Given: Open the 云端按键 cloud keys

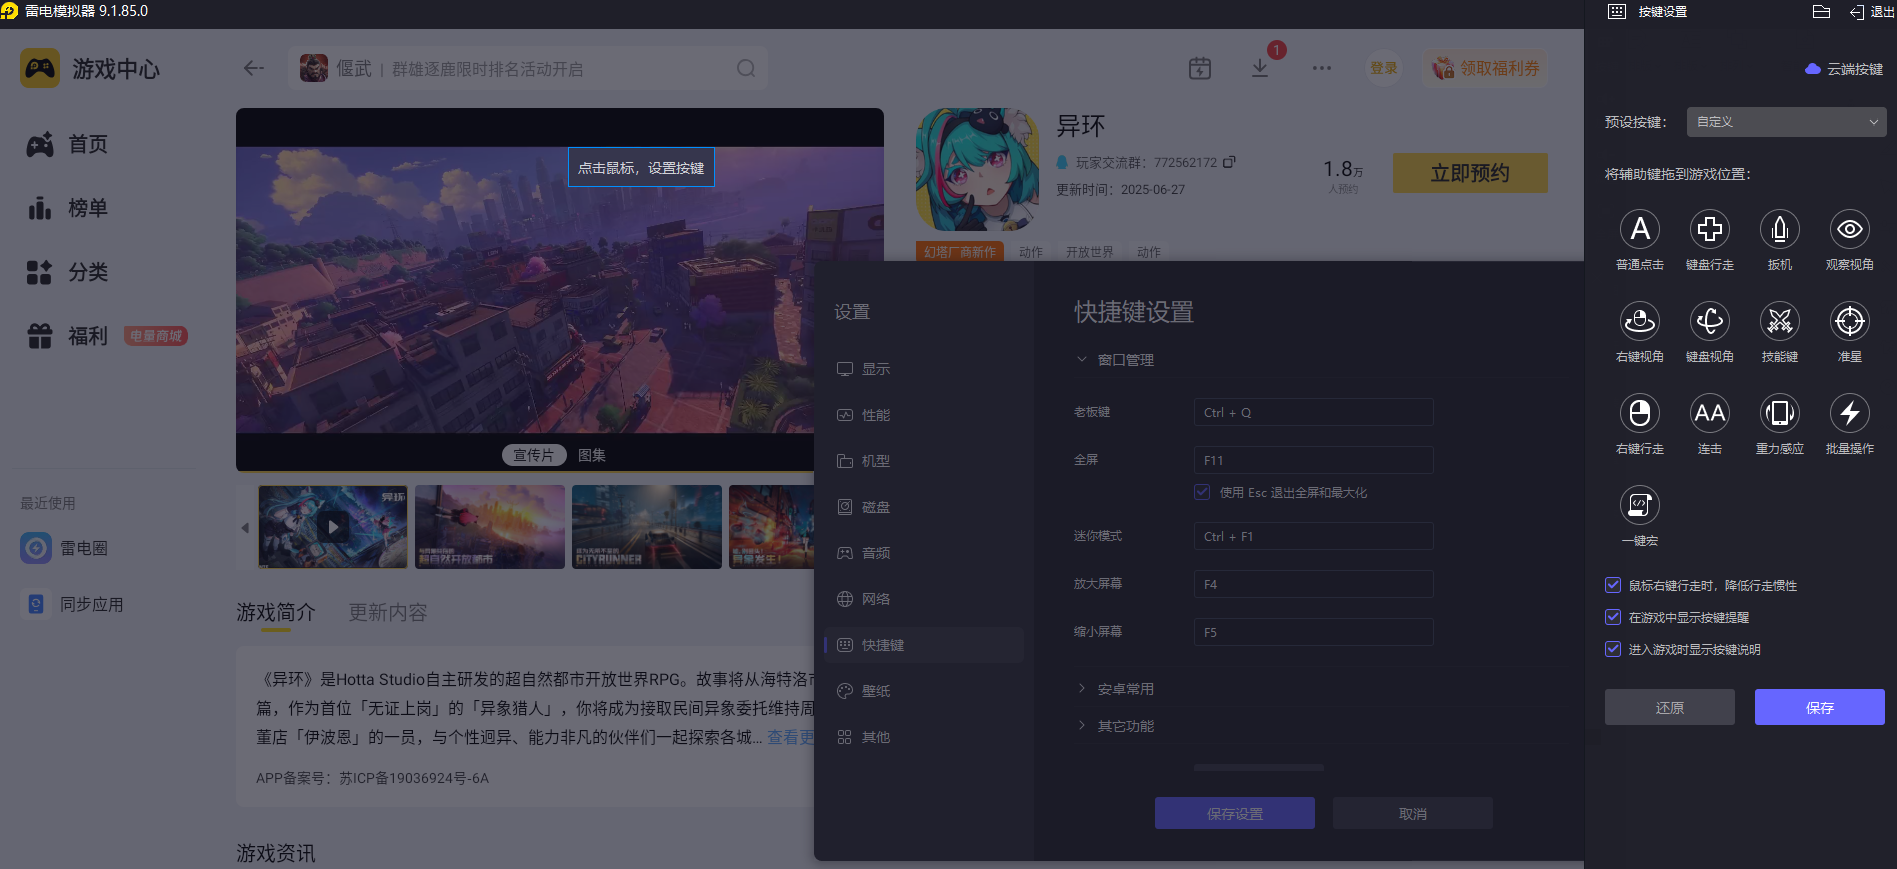Looking at the screenshot, I should click(x=1844, y=69).
